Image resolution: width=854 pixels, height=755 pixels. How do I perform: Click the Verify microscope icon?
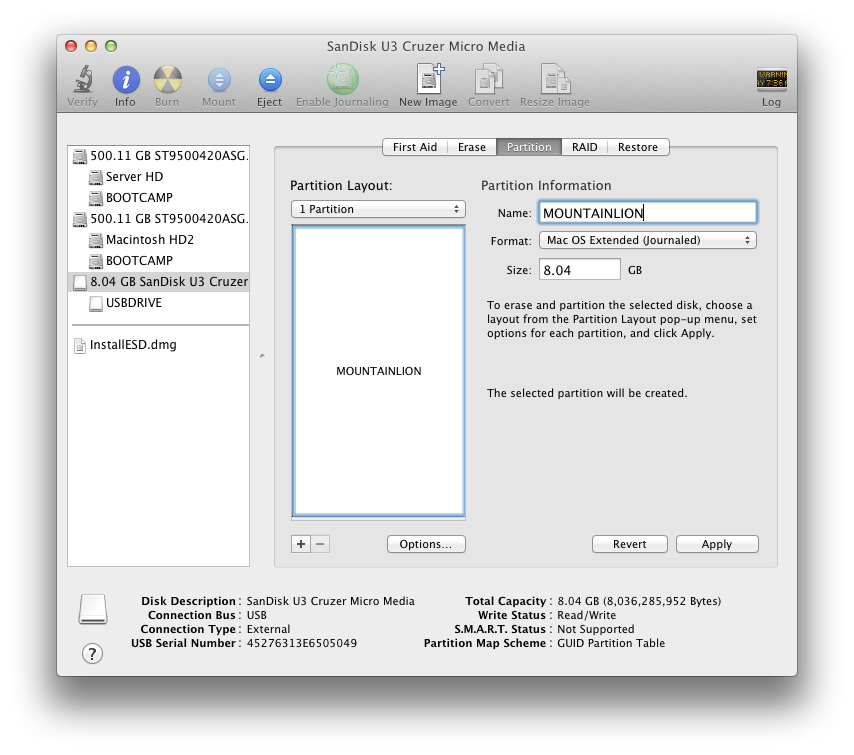(x=82, y=80)
